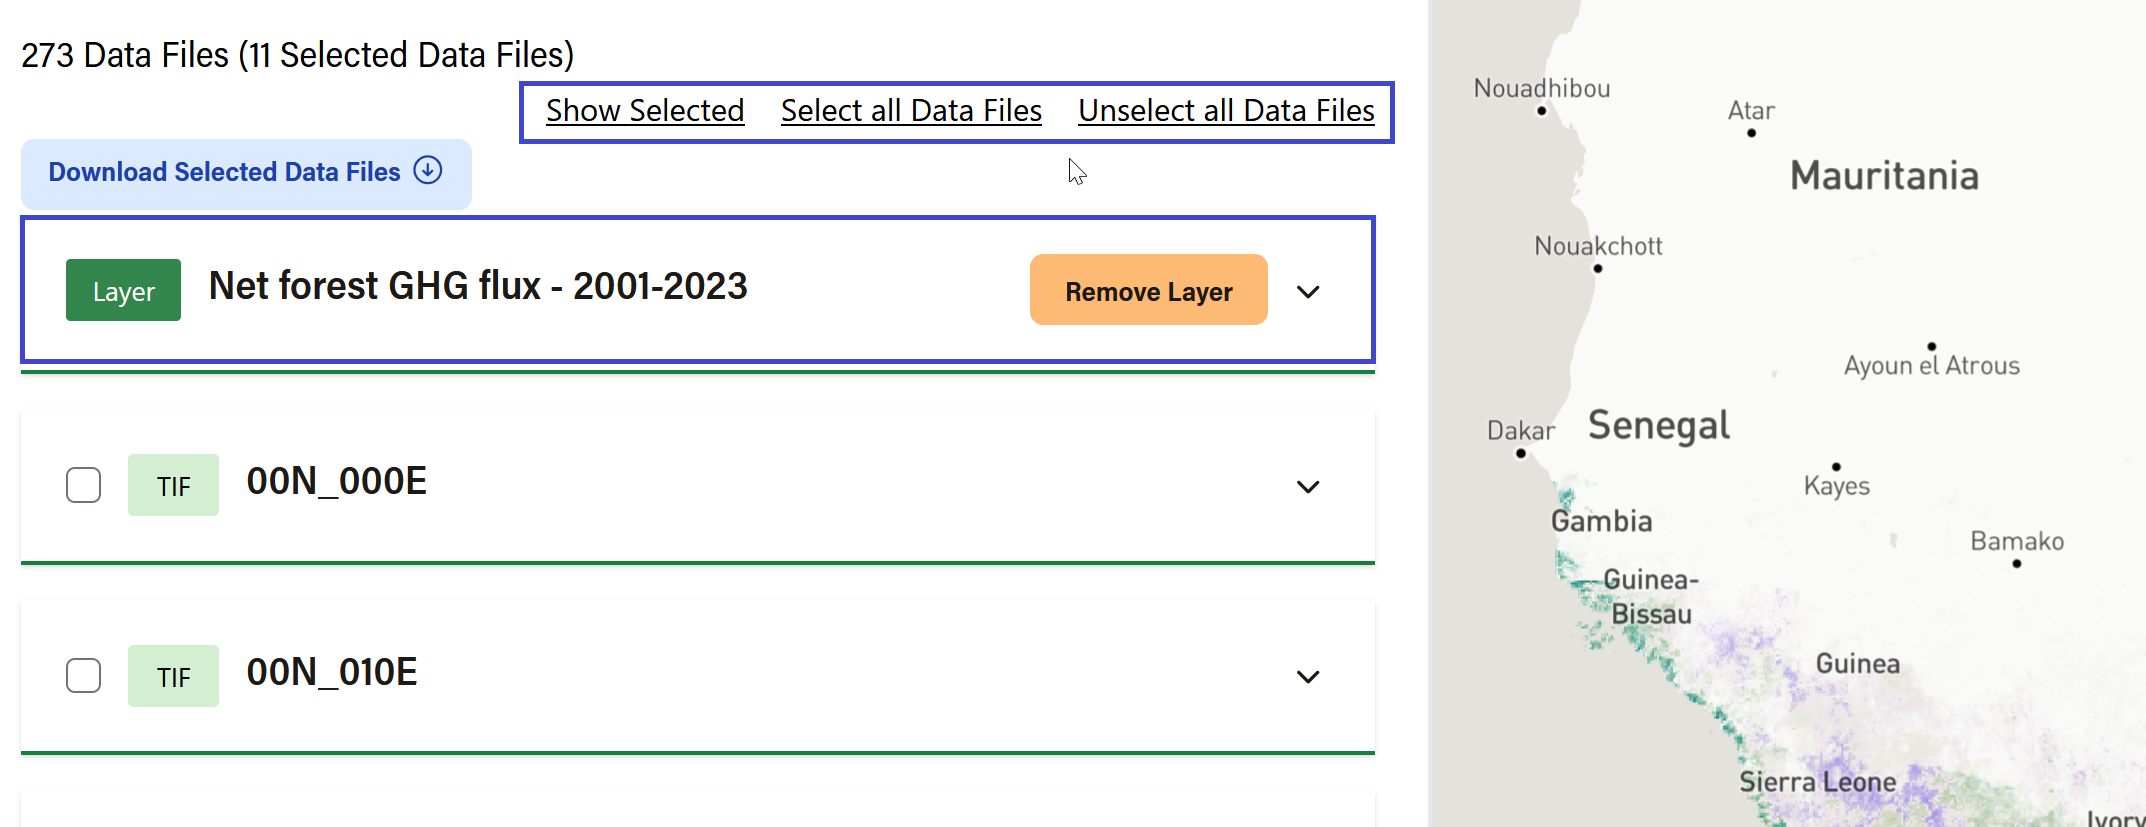
Task: Click the TIF badge beside 00N_010E
Action: tap(173, 676)
